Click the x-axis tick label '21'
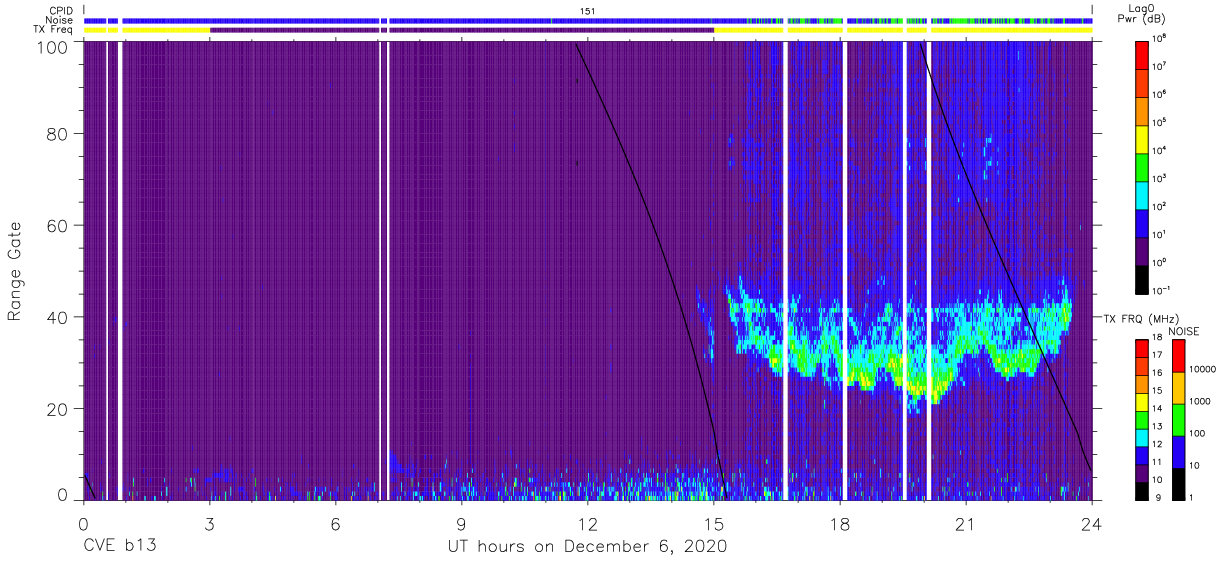 [965, 522]
